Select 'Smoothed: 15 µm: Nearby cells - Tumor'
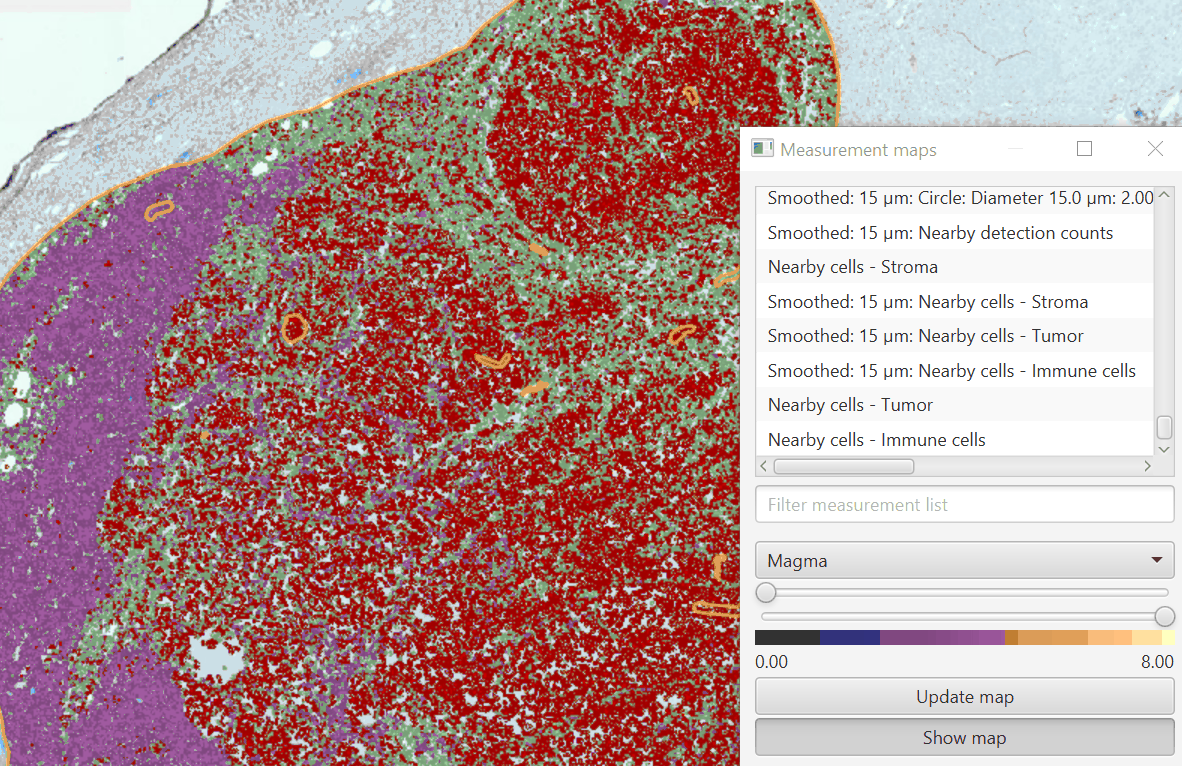The height and width of the screenshot is (766, 1182). (925, 336)
